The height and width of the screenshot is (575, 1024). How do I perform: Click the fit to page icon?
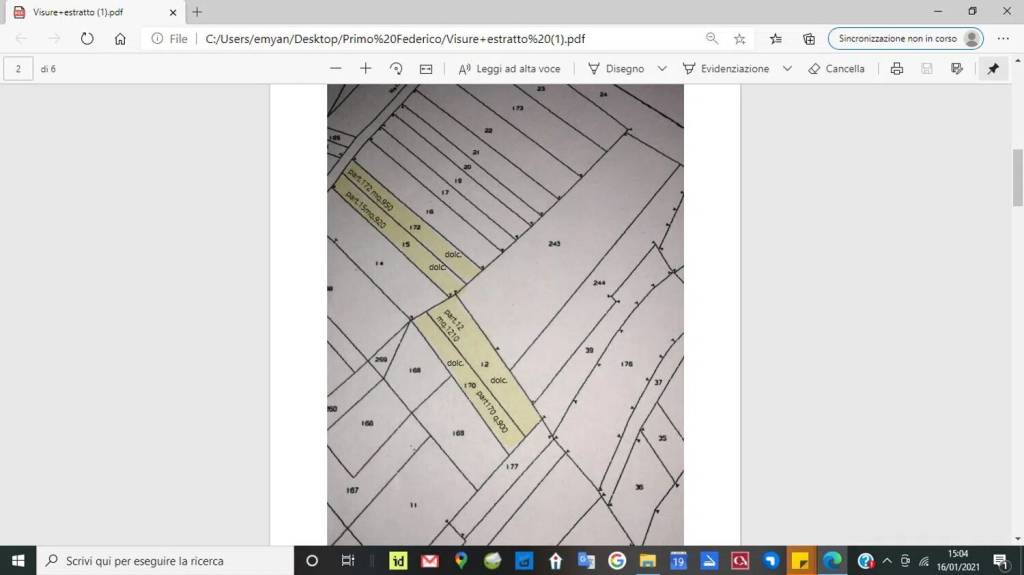[x=426, y=69]
